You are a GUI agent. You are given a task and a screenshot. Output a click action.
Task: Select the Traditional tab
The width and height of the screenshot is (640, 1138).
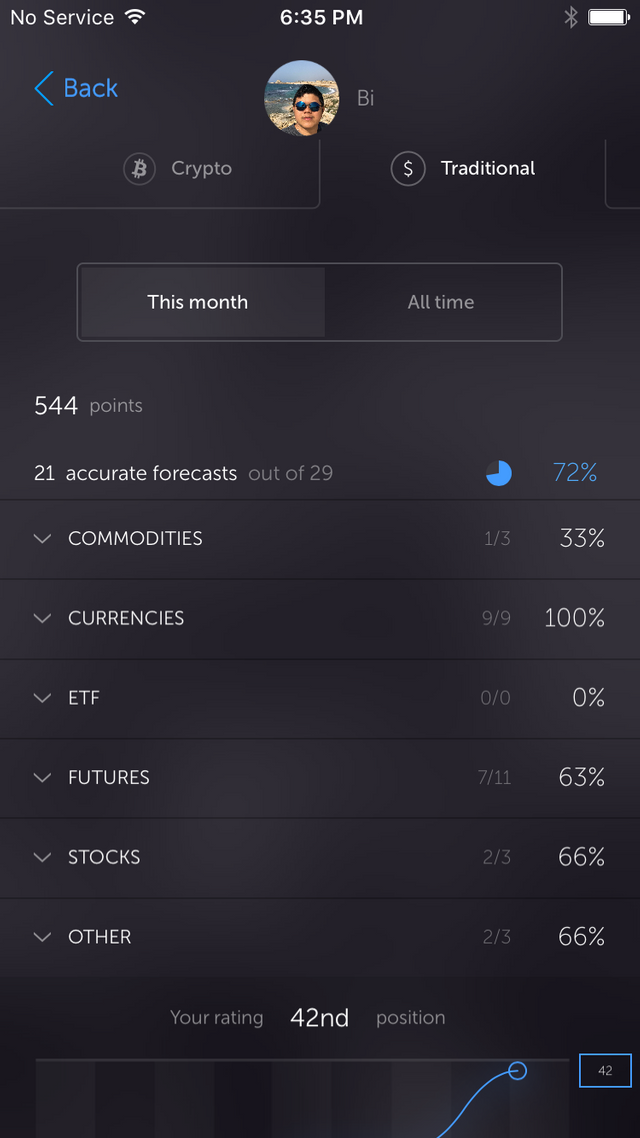463,169
